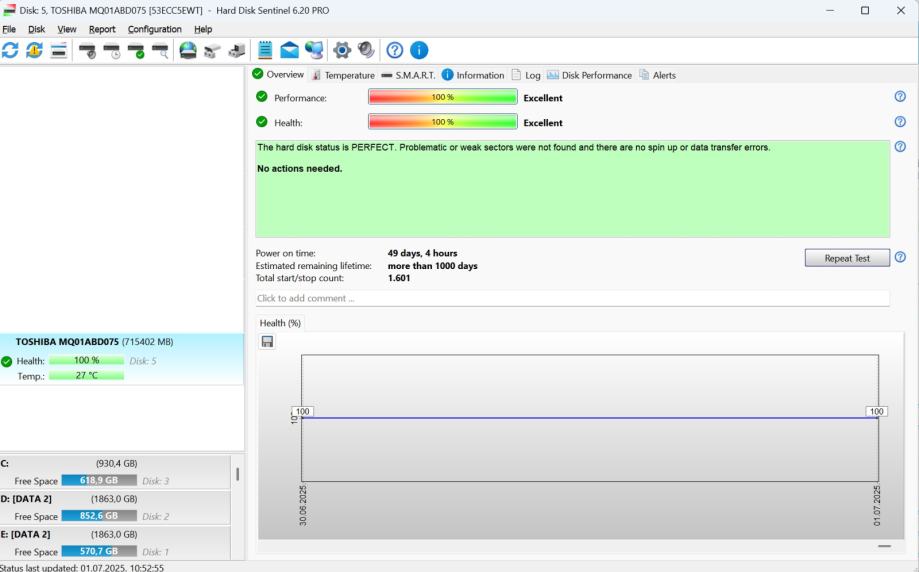Screen dimensions: 919x572
Task: Click the speaker sound toolbar icon
Action: click(x=366, y=51)
